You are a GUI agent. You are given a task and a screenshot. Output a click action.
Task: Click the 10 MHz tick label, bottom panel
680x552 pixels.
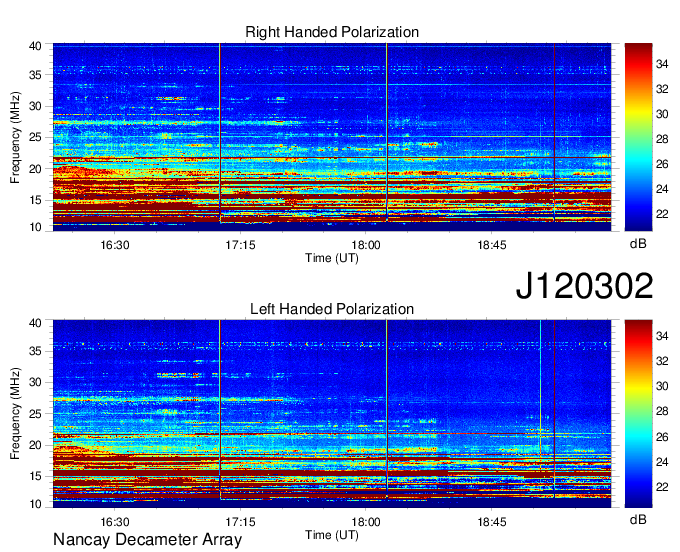click(x=35, y=504)
